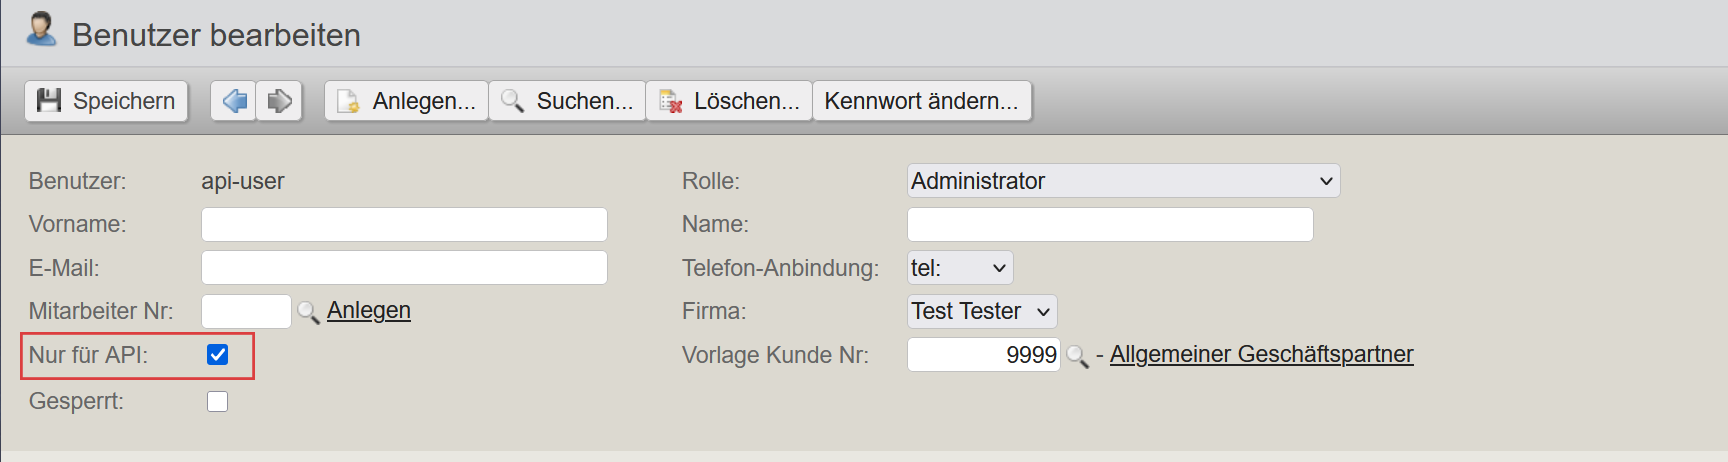
Task: Enable the Gesperrt checkbox
Action: click(x=217, y=401)
